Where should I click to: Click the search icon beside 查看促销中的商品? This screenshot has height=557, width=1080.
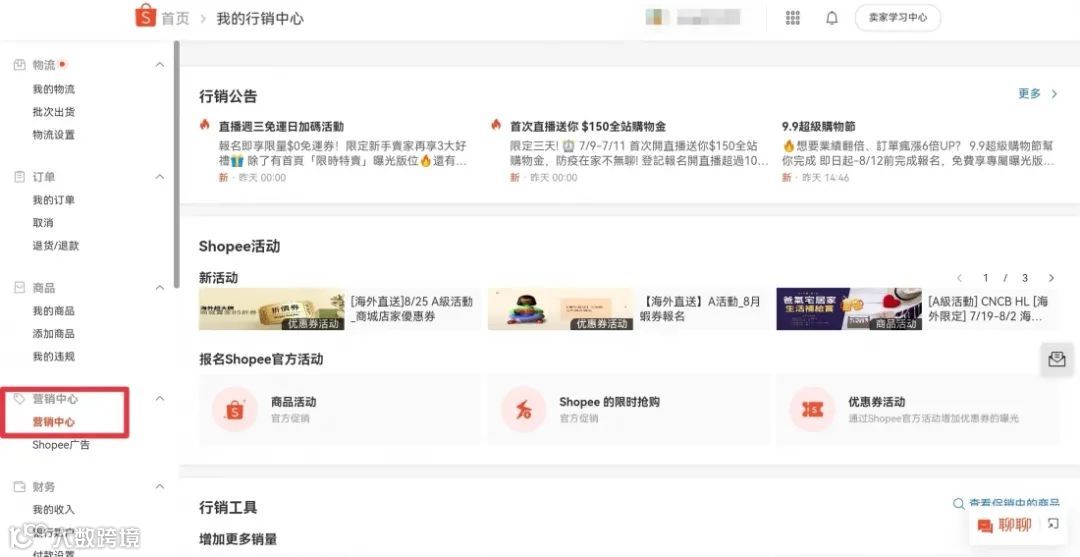[x=958, y=504]
